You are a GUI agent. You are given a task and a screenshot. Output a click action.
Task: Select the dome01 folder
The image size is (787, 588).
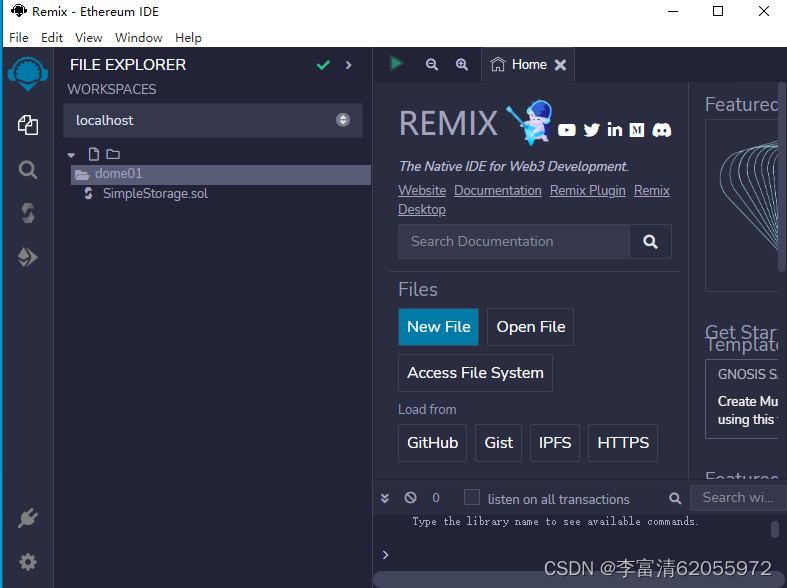(x=221, y=174)
